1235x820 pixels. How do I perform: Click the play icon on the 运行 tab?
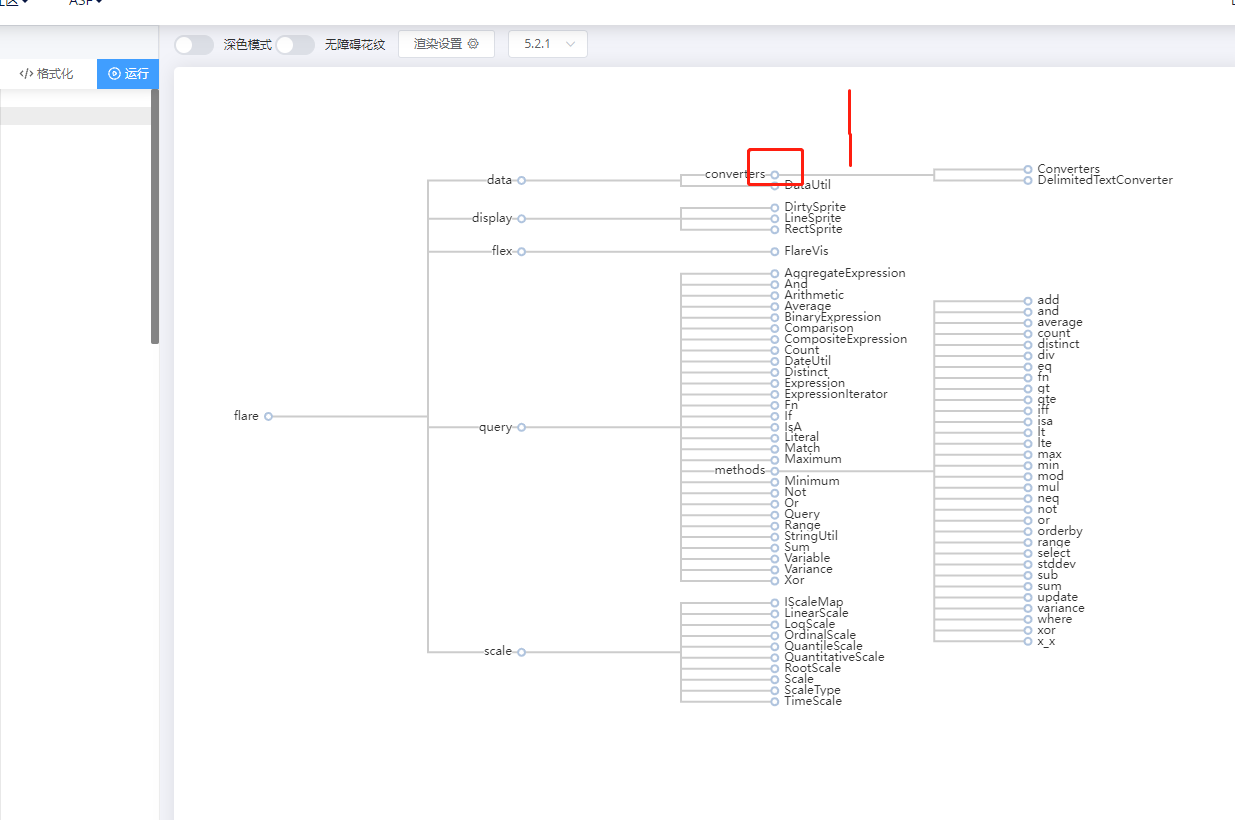point(114,73)
